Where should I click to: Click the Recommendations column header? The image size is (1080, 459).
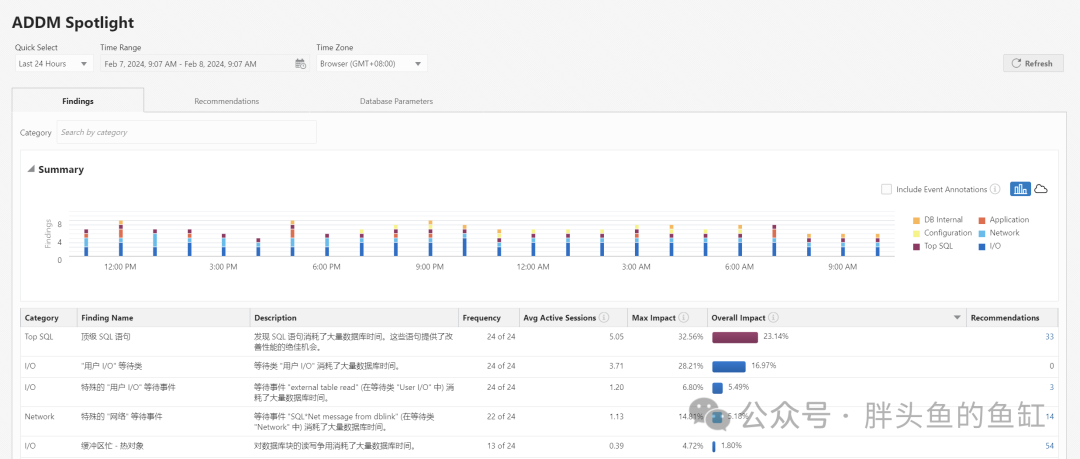(x=1012, y=318)
